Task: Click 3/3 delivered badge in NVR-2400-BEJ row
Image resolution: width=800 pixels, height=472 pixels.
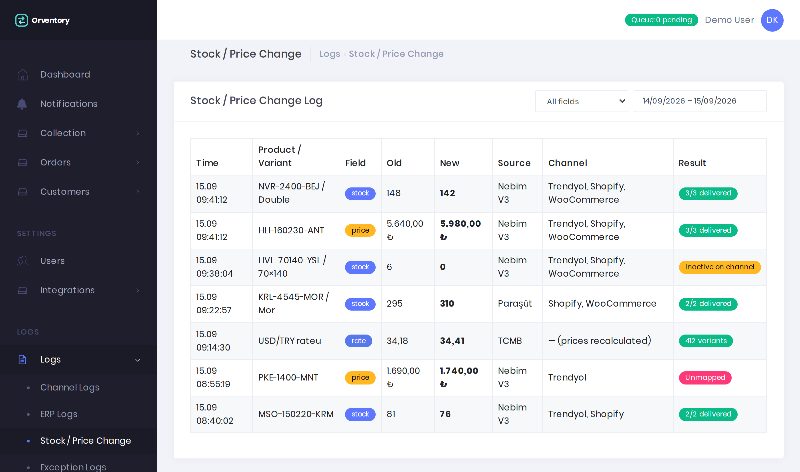Action: (x=708, y=193)
